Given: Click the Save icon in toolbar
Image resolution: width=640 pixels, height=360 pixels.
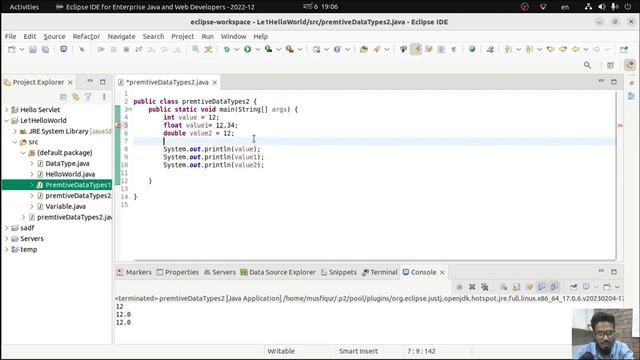Looking at the screenshot, I should point(33,49).
